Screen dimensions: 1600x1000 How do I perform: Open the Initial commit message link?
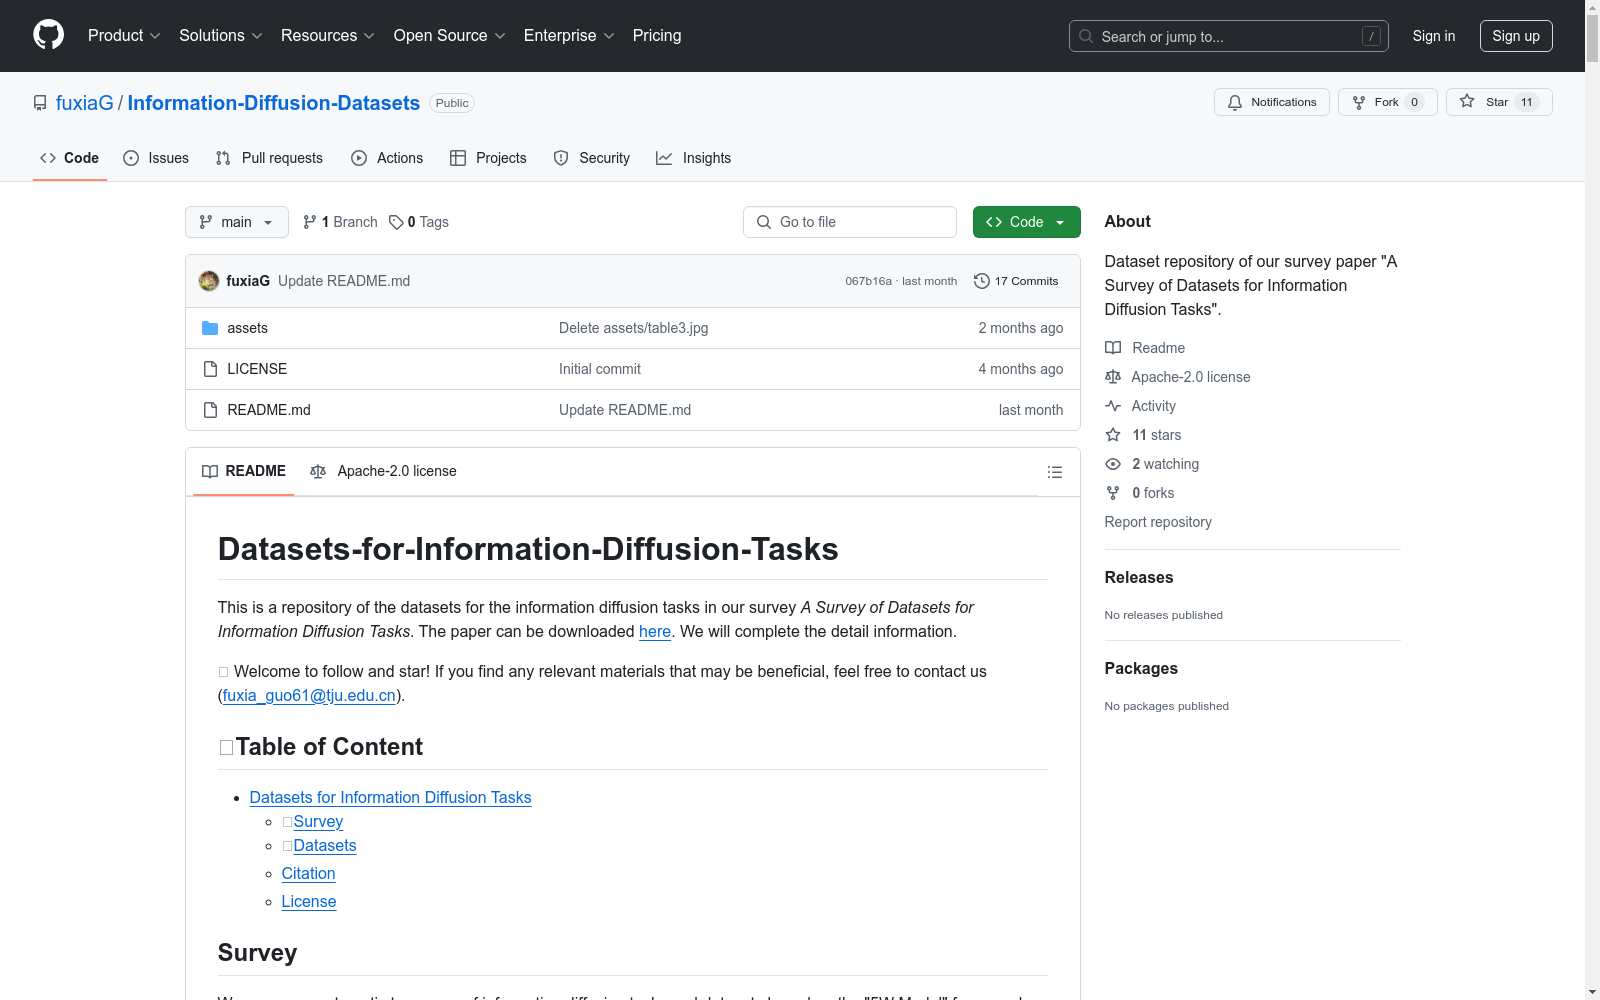point(600,369)
